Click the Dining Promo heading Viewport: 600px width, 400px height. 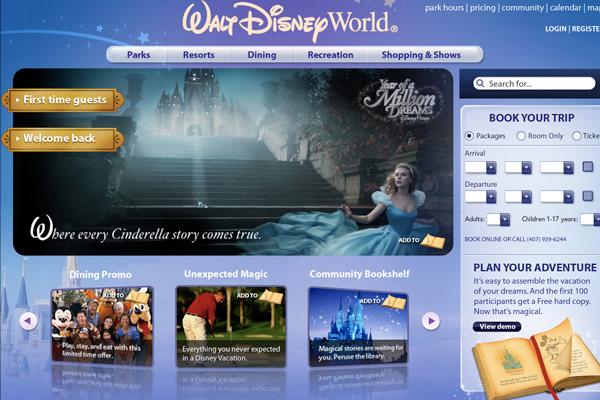pyautogui.click(x=100, y=274)
